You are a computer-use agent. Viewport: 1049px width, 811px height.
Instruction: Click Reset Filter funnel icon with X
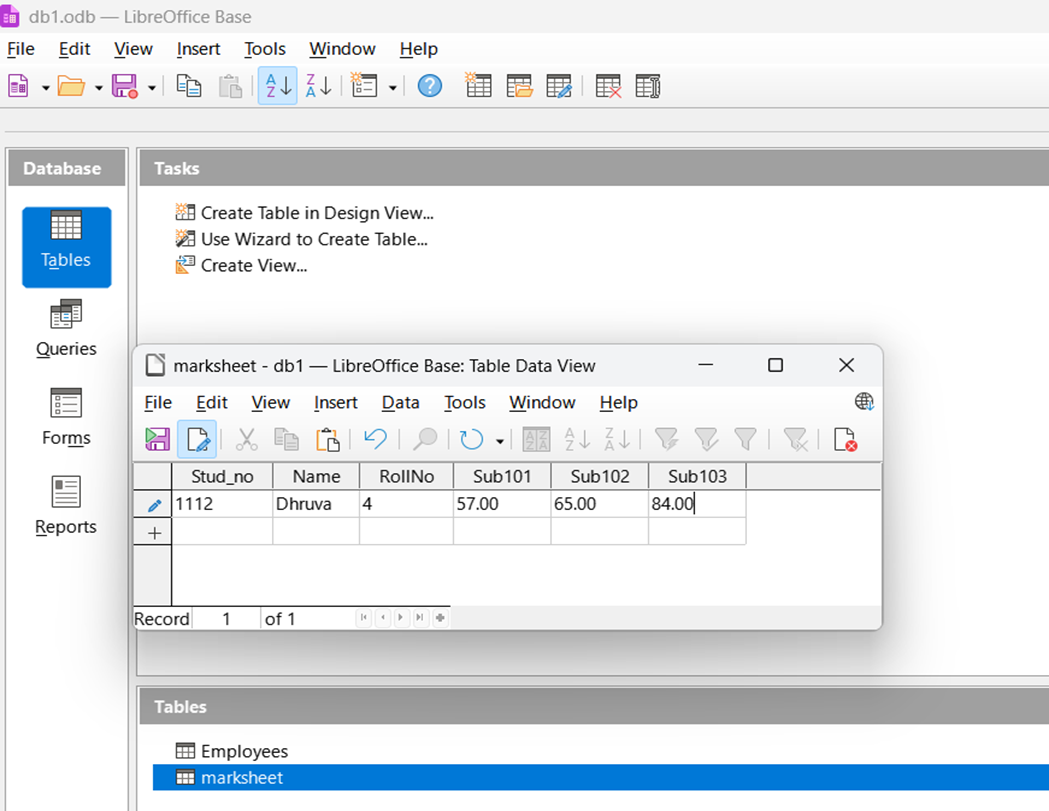[795, 440]
